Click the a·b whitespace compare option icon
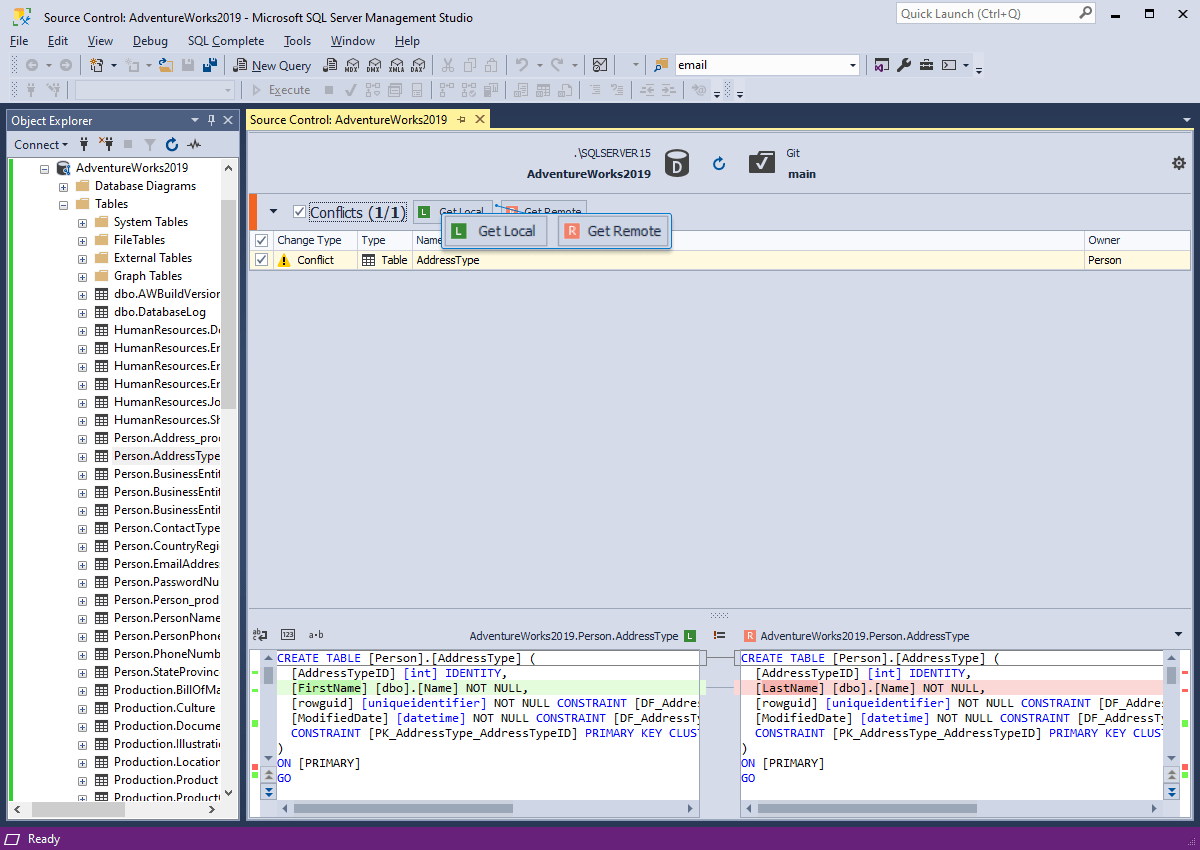 tap(316, 635)
